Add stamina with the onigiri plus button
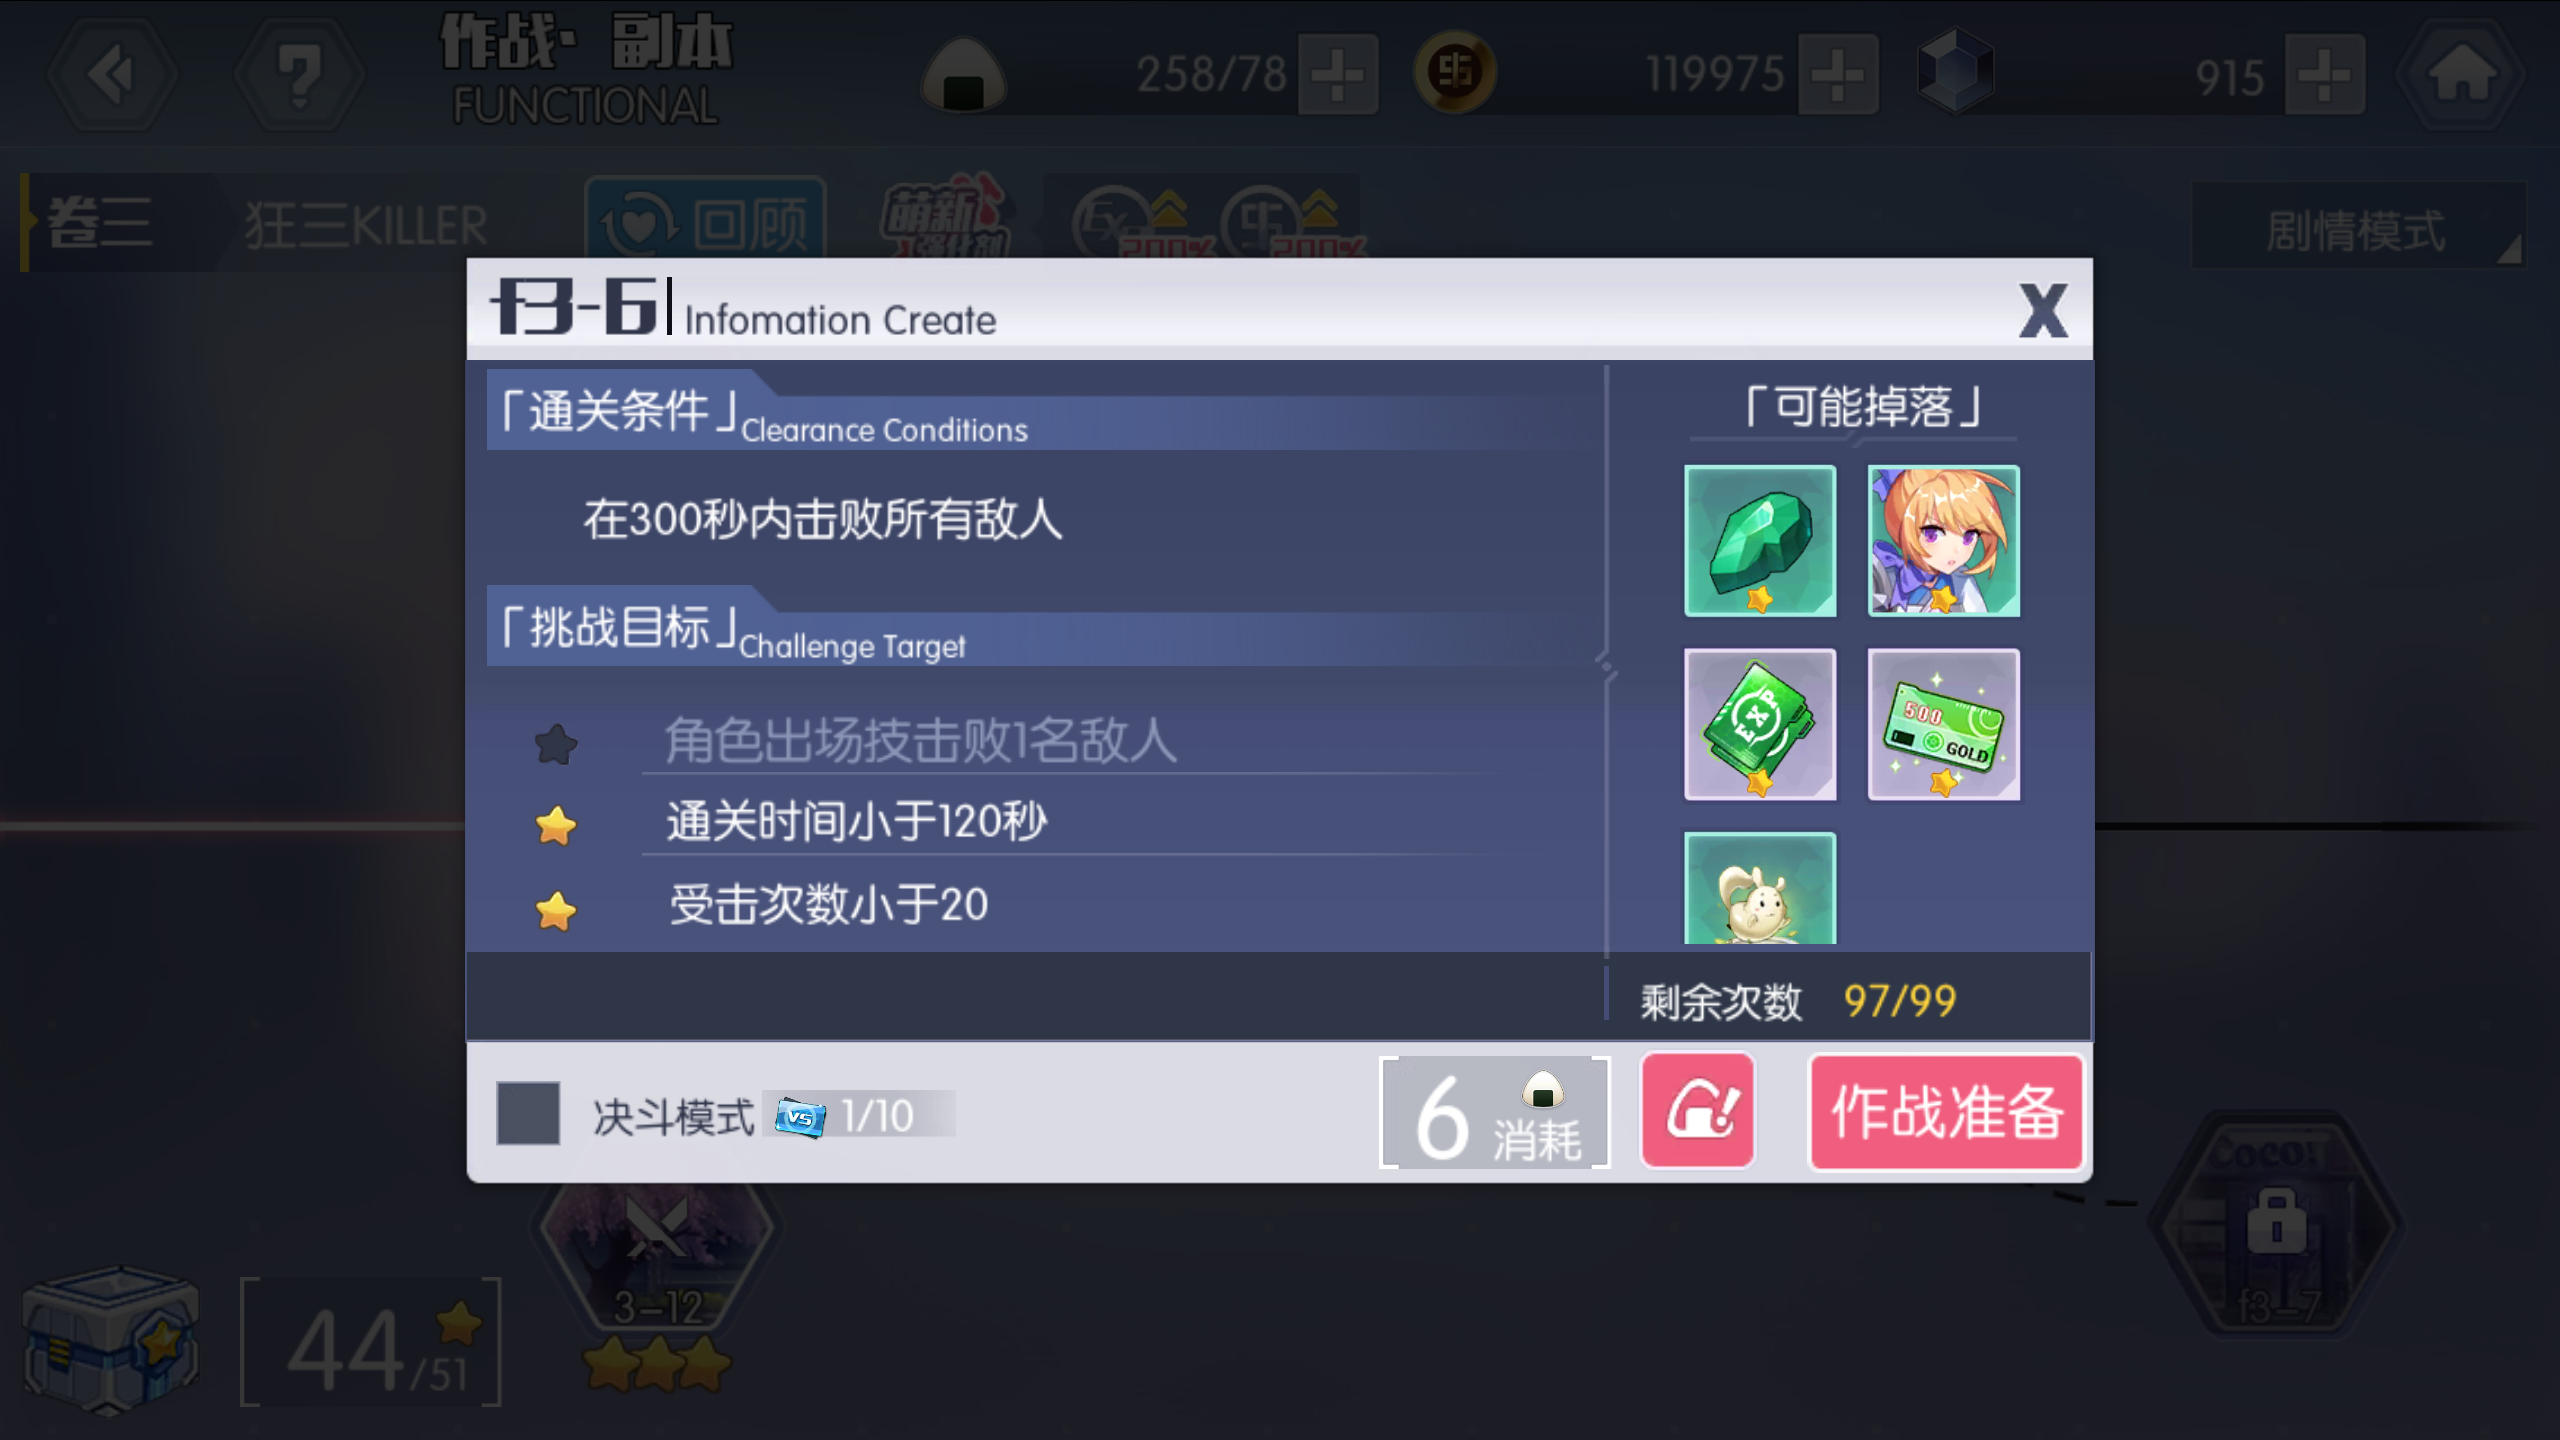The image size is (2560, 1440). tap(1338, 75)
